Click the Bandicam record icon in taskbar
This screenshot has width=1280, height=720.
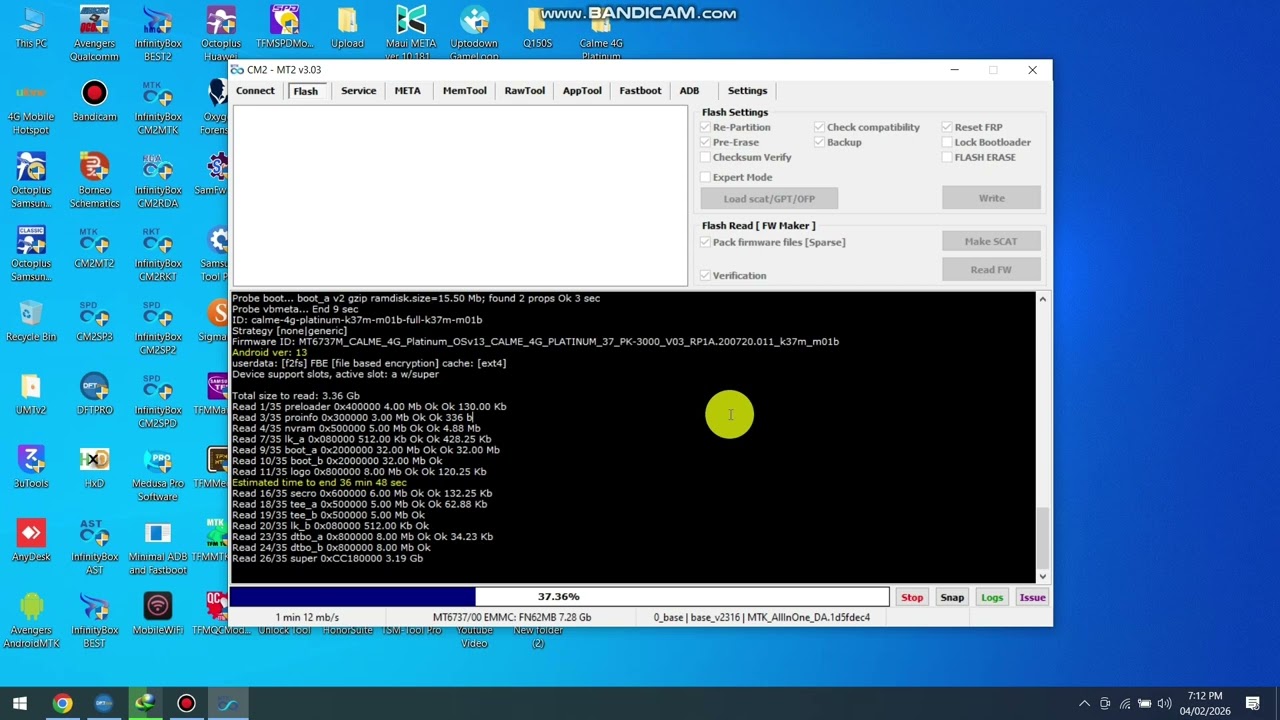pyautogui.click(x=186, y=703)
